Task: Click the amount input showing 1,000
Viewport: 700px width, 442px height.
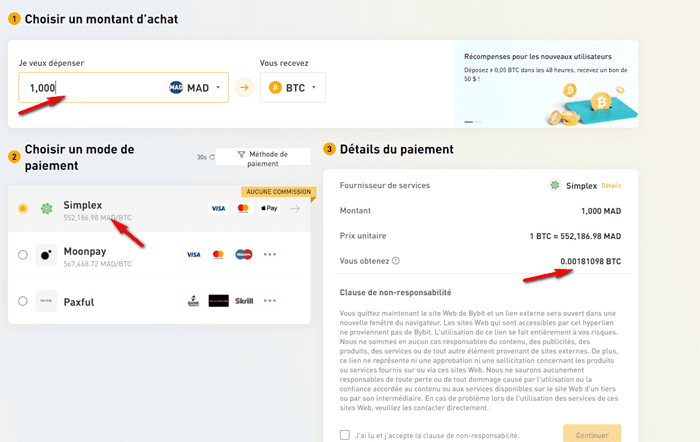Action: tap(90, 88)
